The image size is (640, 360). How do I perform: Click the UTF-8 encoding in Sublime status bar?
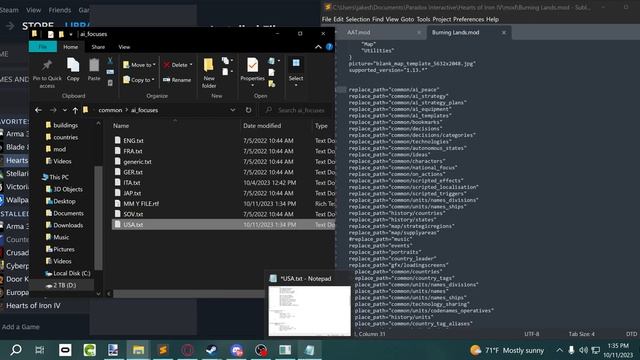(x=531, y=334)
